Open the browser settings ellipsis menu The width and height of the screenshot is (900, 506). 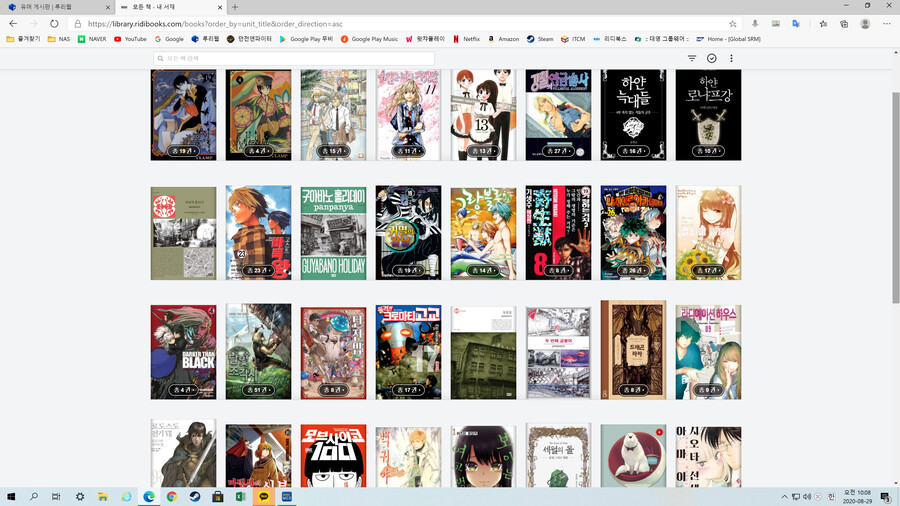click(x=886, y=23)
